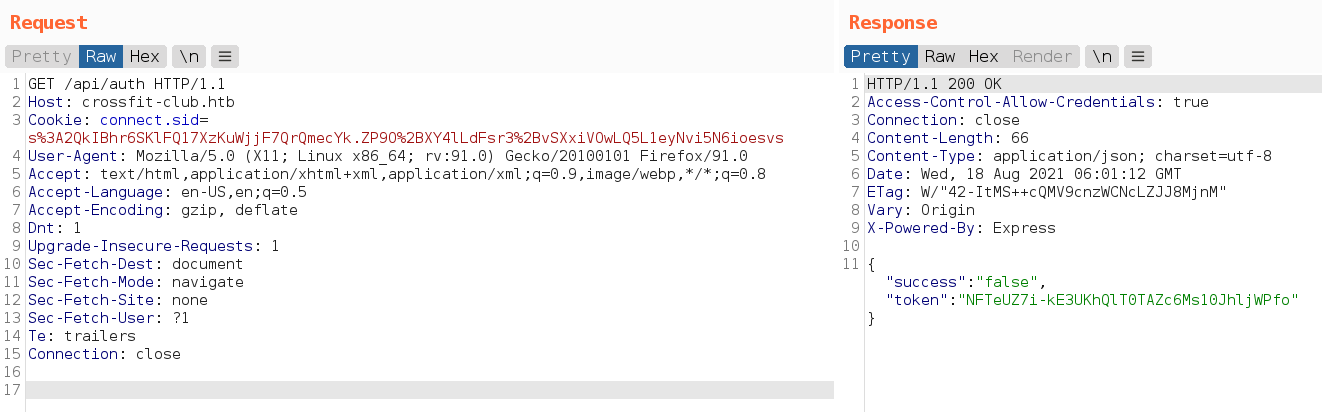
Task: Click the GET /api/auth request line
Action: (127, 84)
